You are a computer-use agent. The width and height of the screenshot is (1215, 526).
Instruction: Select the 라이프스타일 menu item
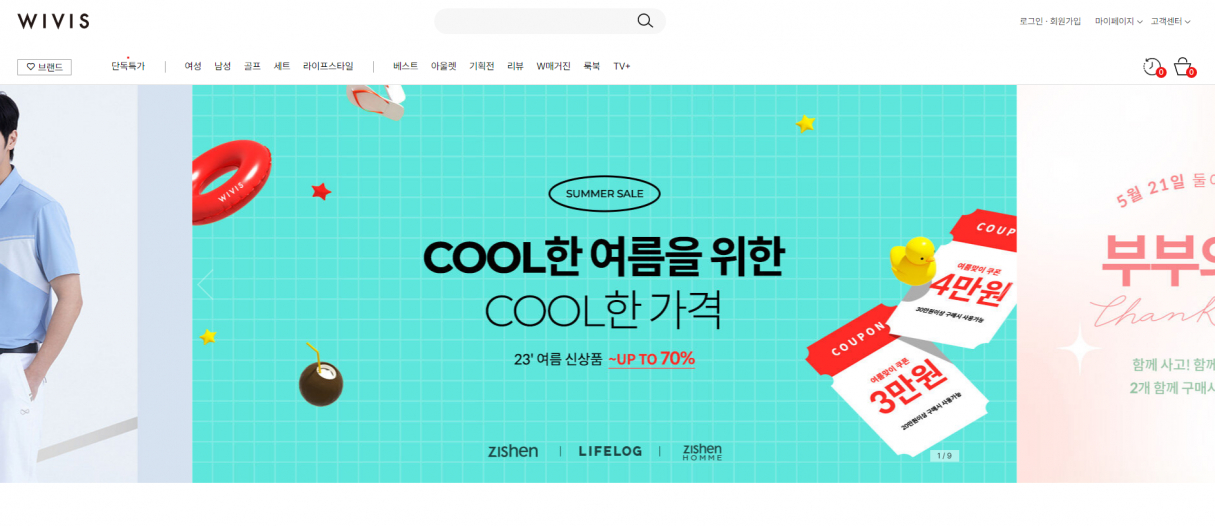tap(328, 66)
